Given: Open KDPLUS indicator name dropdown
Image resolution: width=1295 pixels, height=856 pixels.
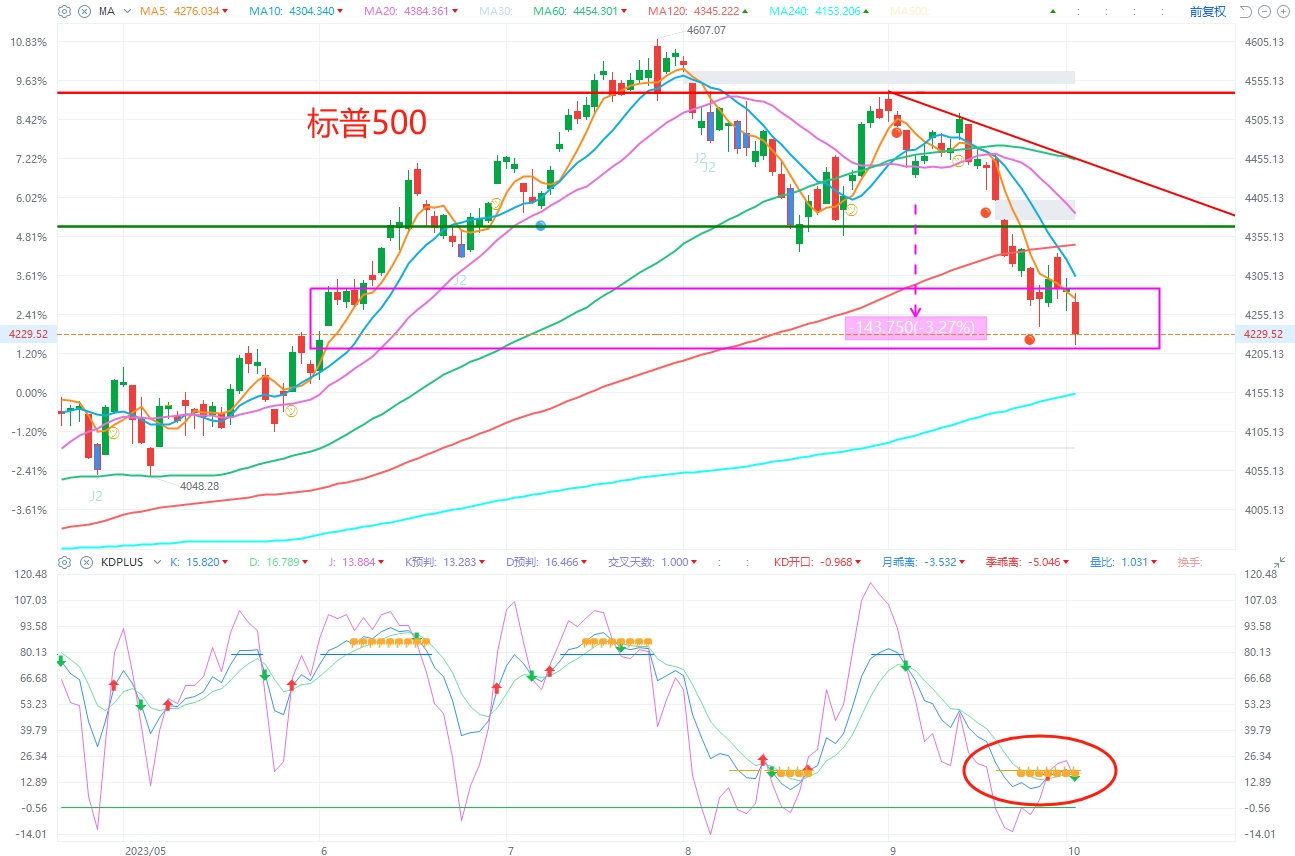Looking at the screenshot, I should coord(157,562).
